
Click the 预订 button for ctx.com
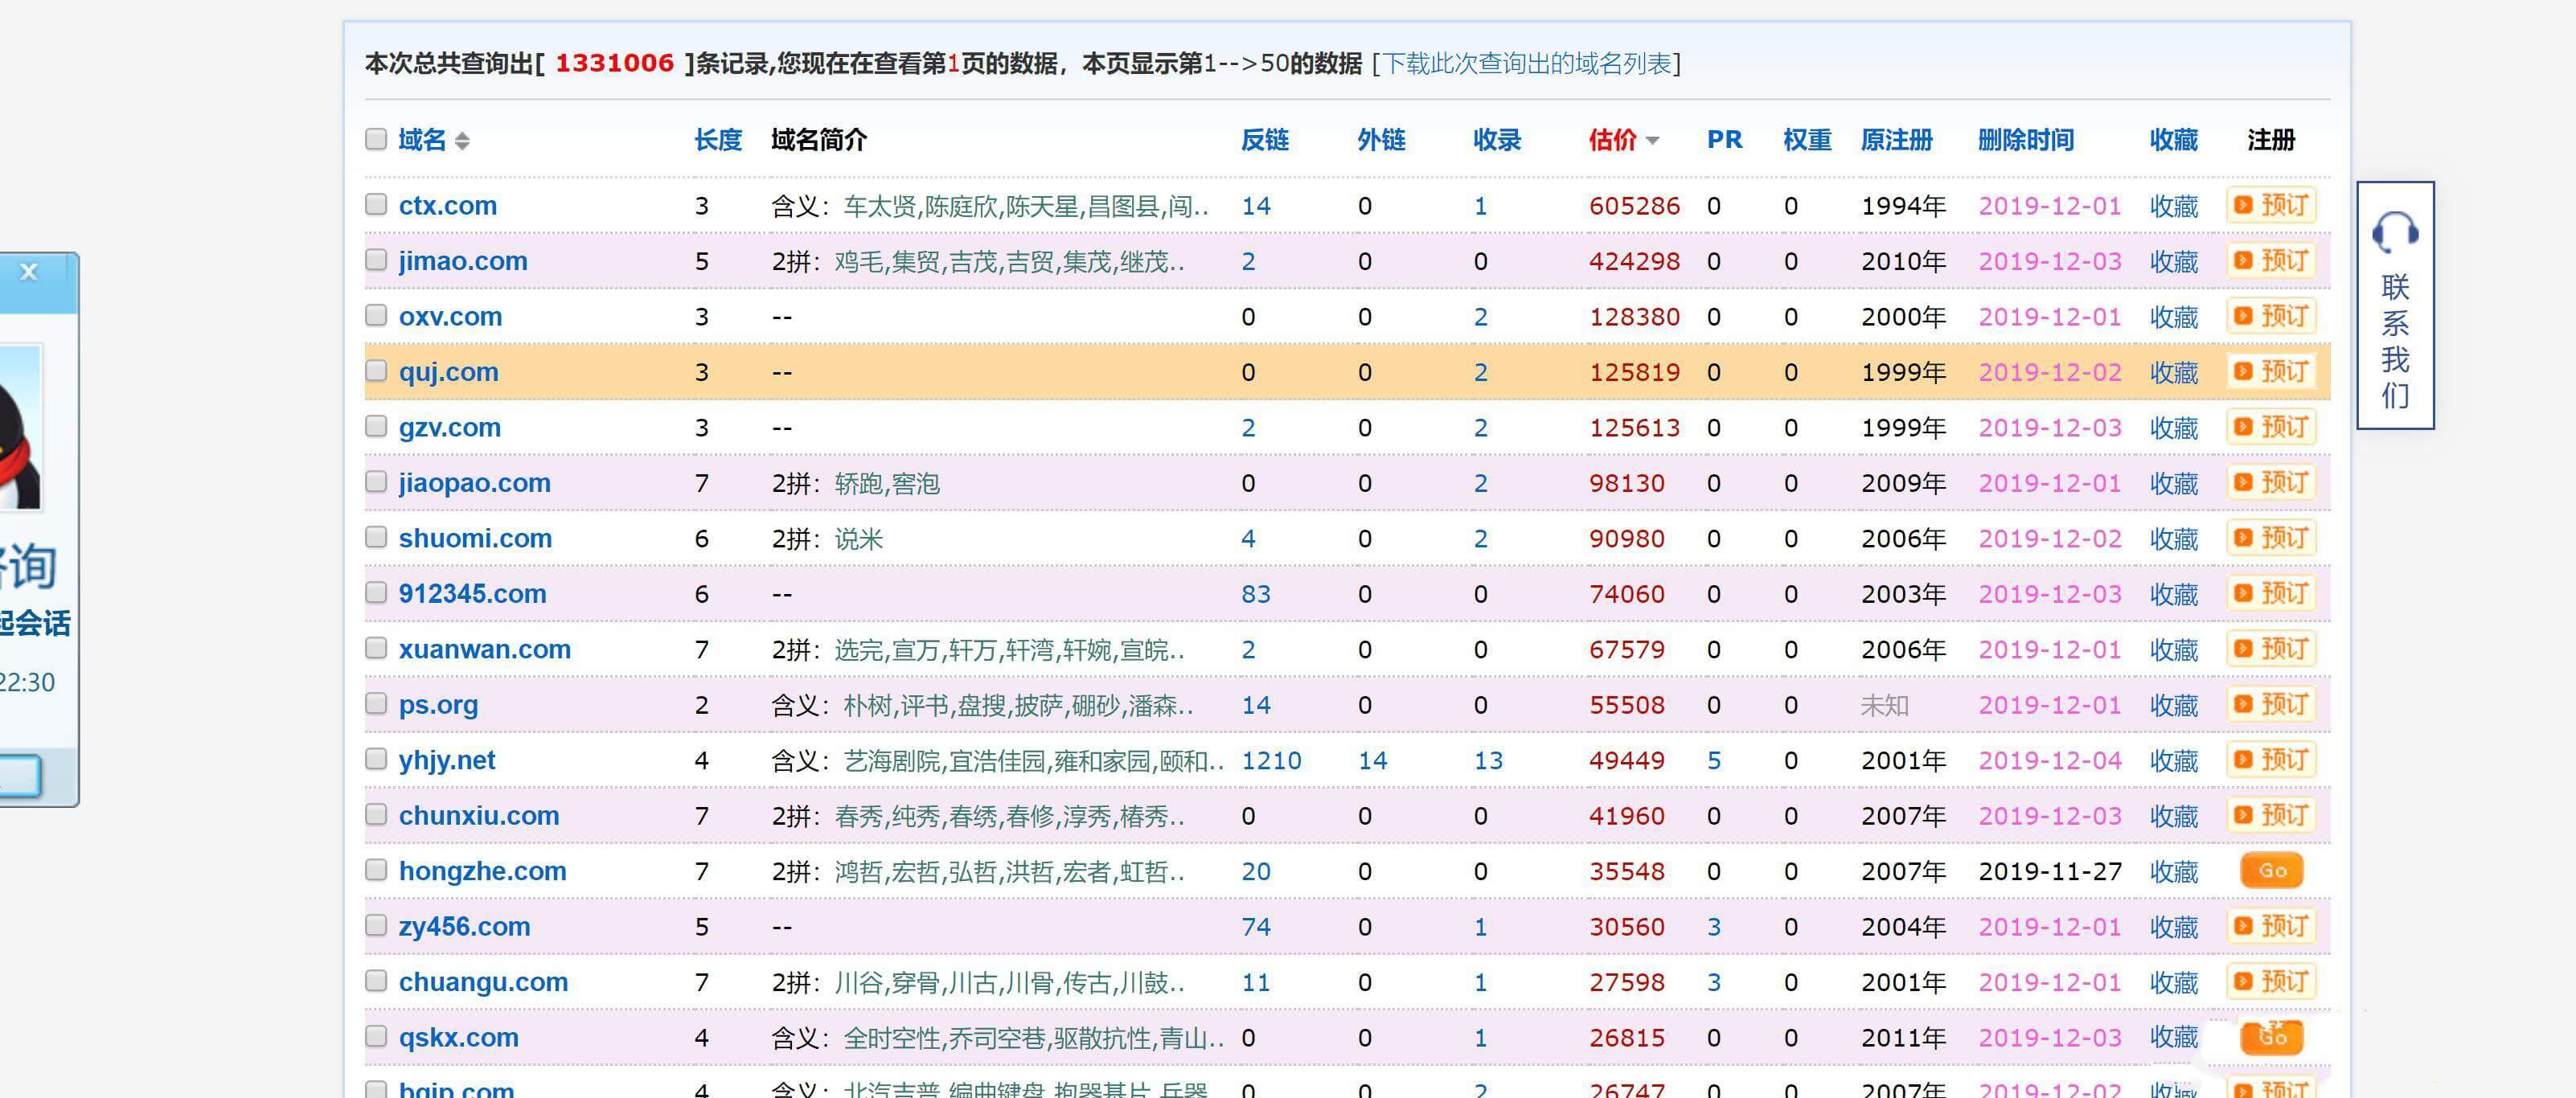tap(2272, 205)
